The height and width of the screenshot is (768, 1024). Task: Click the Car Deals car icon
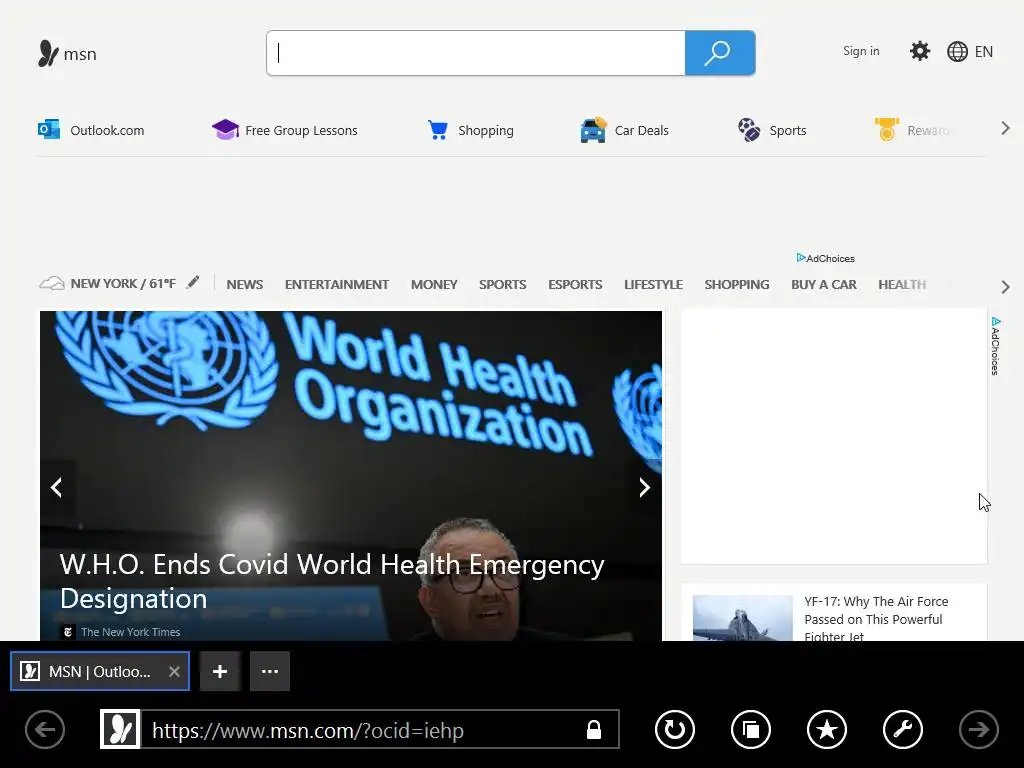pos(593,130)
